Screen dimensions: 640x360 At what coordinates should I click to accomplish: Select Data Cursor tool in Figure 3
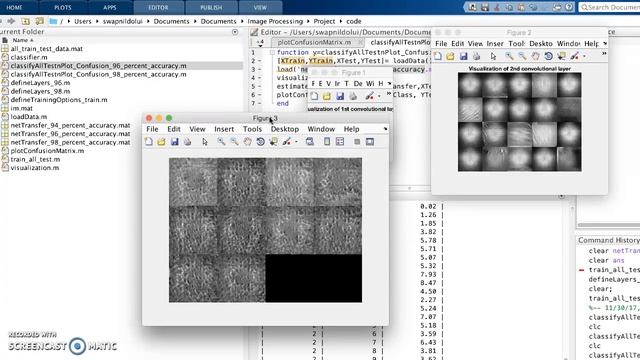coord(273,142)
